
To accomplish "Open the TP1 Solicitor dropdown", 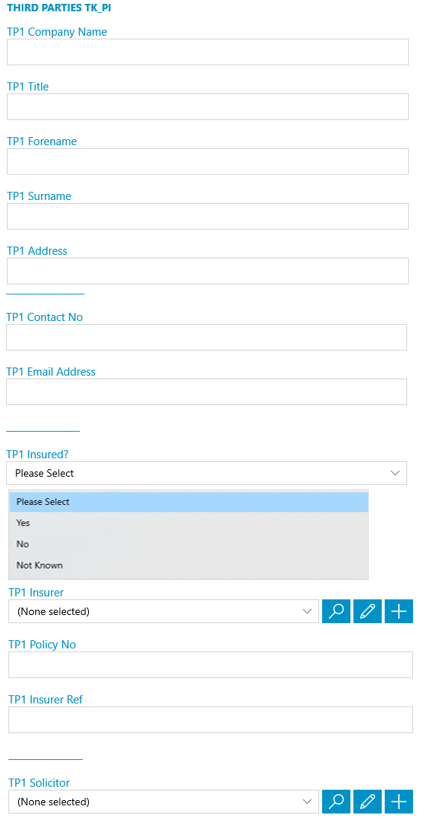I will pyautogui.click(x=164, y=801).
